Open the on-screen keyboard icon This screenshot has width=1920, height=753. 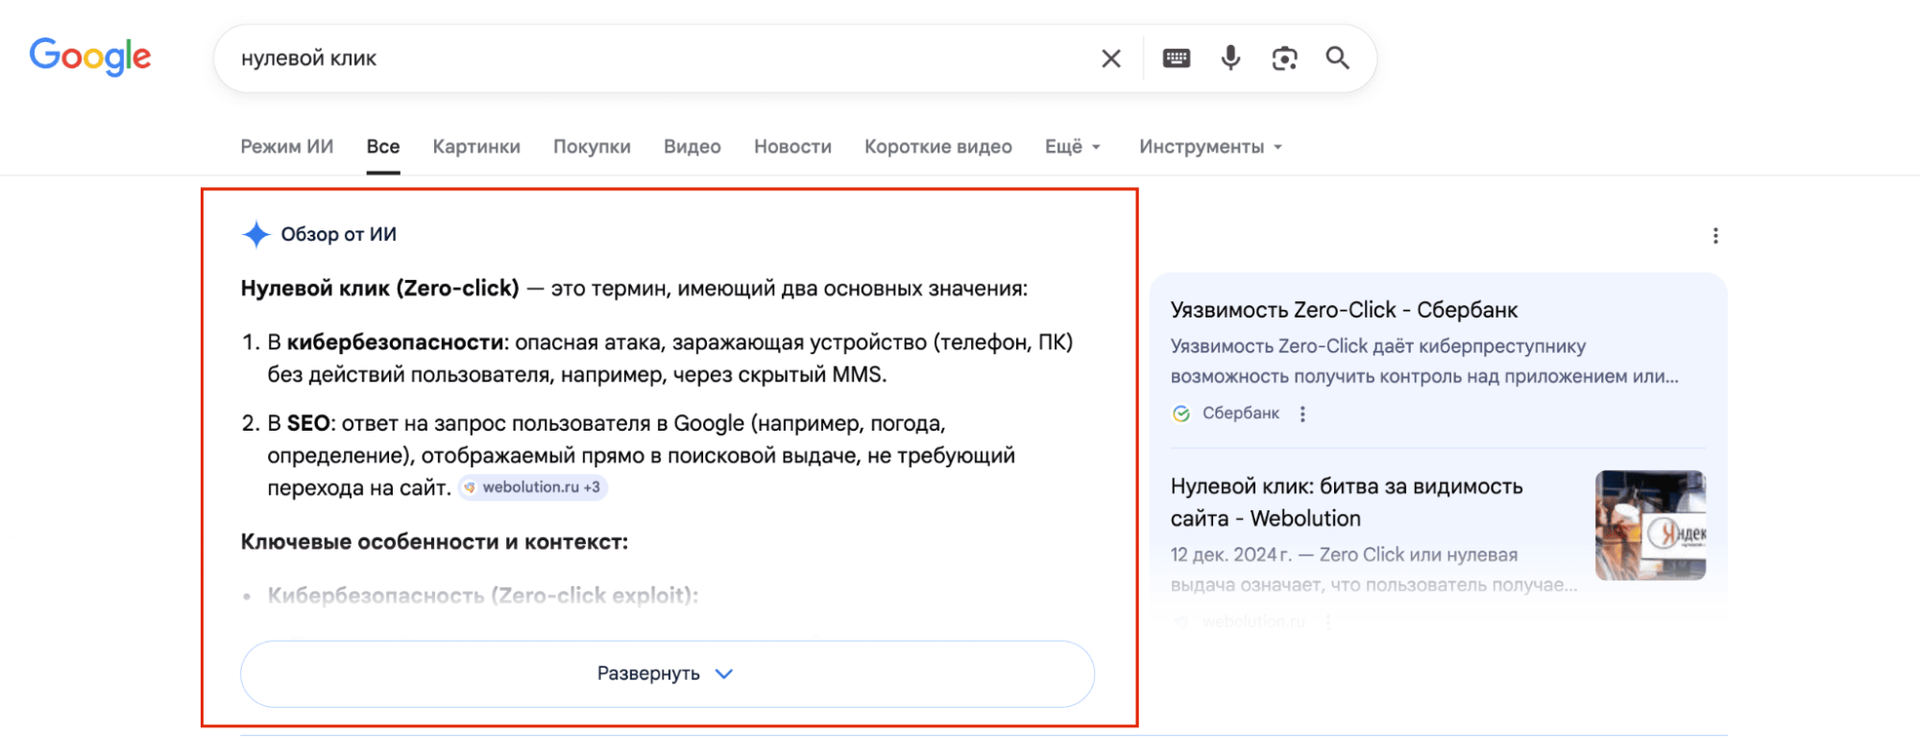(1176, 59)
